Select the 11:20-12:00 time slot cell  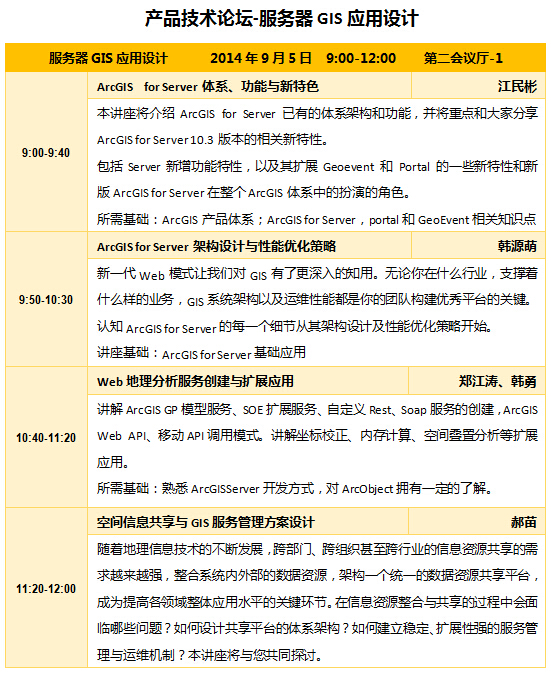[x=46, y=588]
